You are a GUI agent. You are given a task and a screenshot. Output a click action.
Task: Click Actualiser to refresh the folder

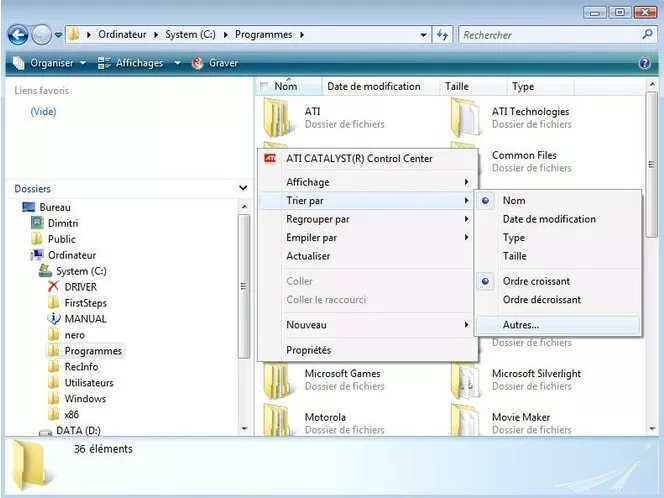pyautogui.click(x=308, y=256)
